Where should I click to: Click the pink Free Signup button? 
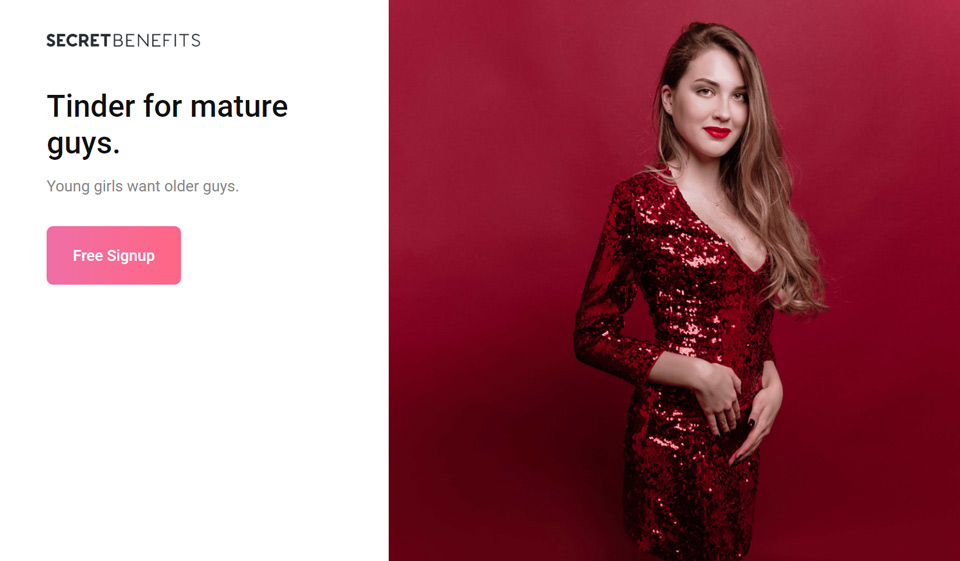click(114, 255)
